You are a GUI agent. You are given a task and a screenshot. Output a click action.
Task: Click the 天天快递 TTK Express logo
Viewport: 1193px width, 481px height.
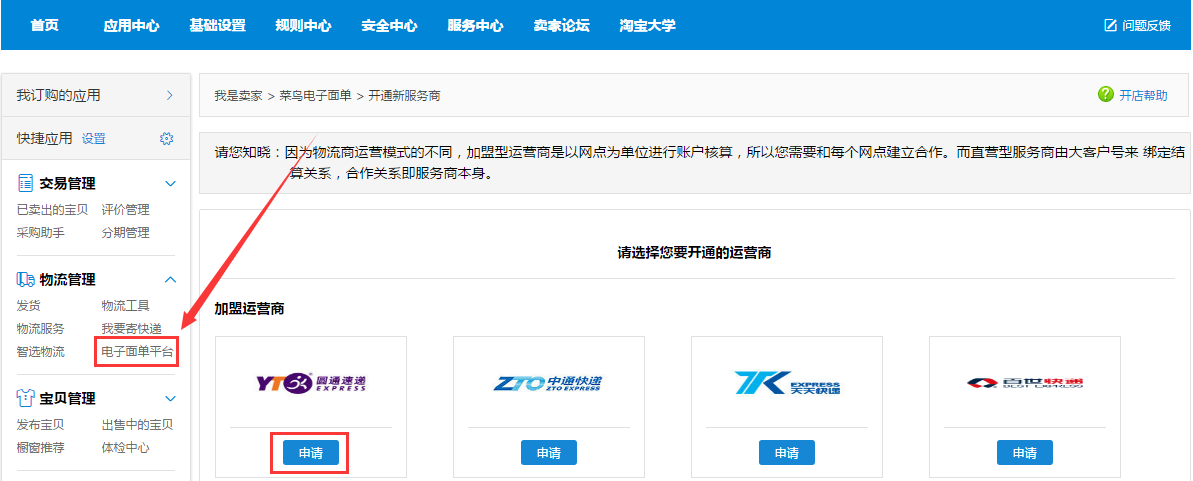click(787, 381)
